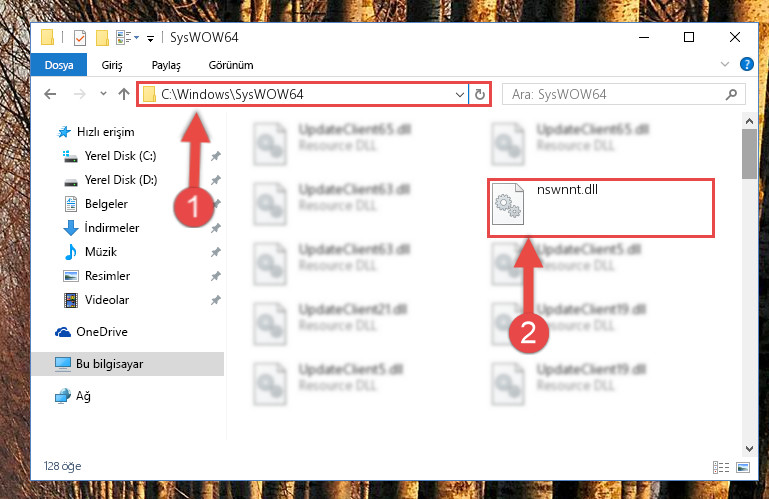Toggle the pin next to Videolar
769x499 pixels.
(x=215, y=300)
